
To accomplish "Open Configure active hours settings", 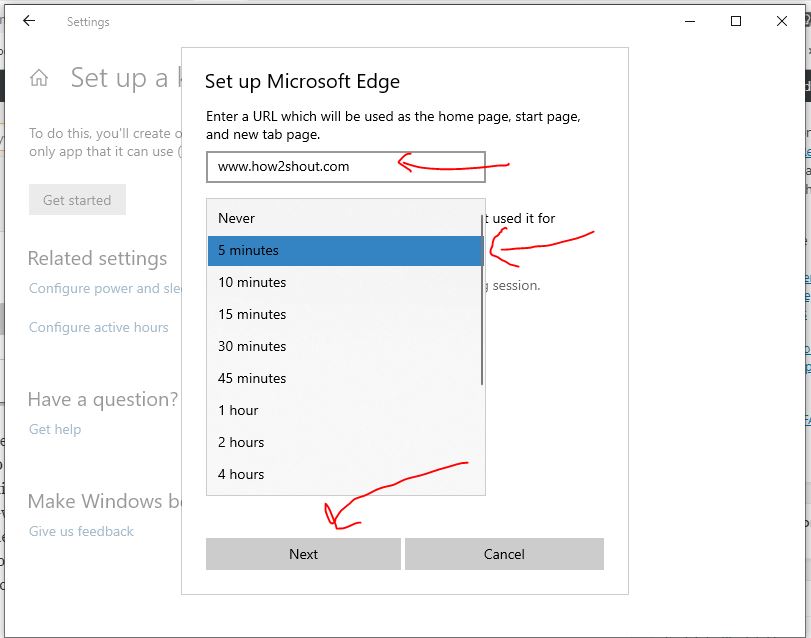I will click(101, 327).
